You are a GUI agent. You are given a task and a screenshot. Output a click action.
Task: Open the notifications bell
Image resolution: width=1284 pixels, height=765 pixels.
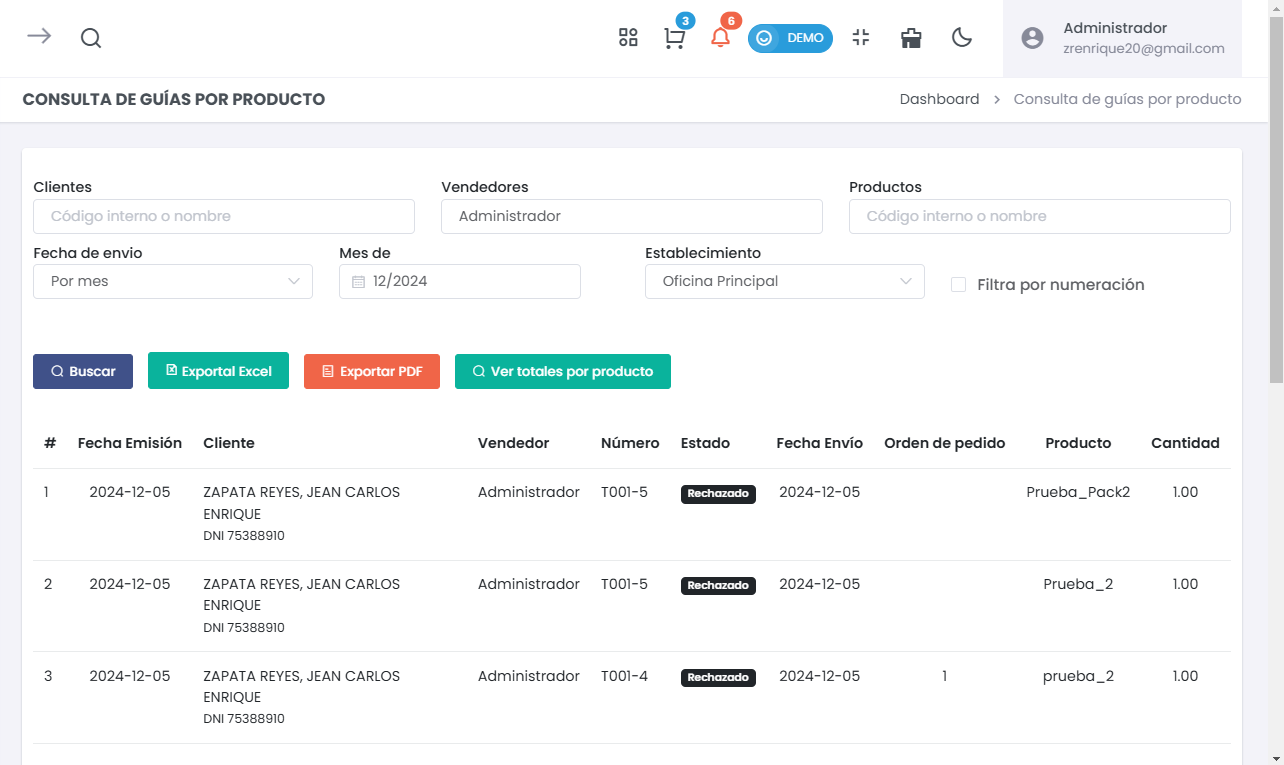point(720,38)
